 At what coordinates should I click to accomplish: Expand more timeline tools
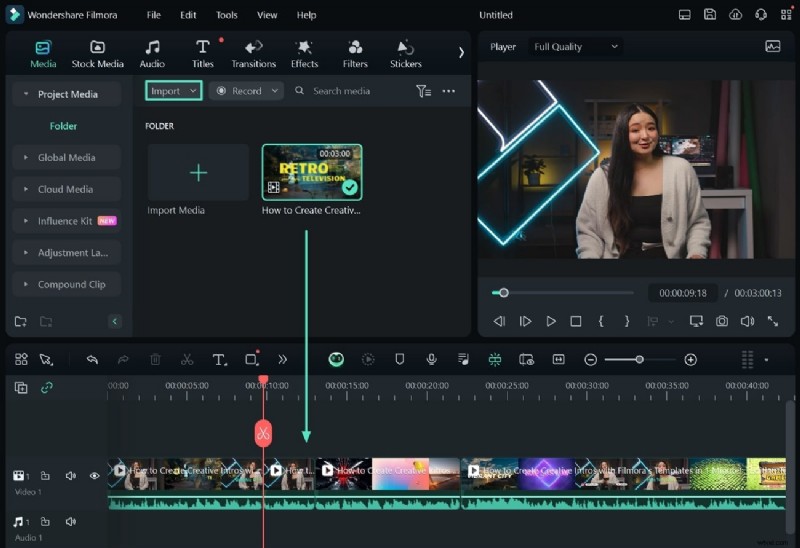tap(282, 360)
